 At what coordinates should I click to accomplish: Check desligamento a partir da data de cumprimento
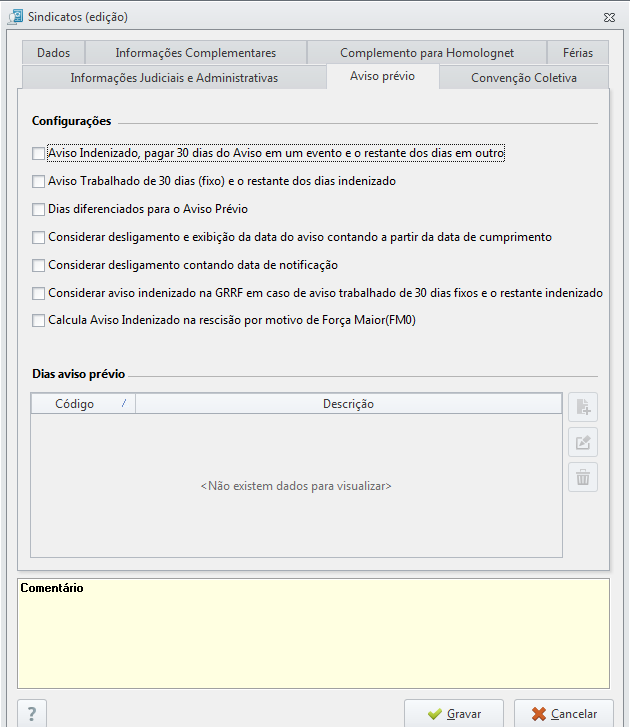[38, 237]
